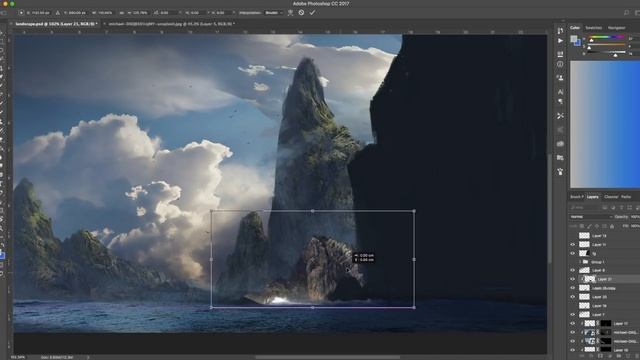Click the hue slider in Color panel
640x360 pixels.
tap(606, 38)
